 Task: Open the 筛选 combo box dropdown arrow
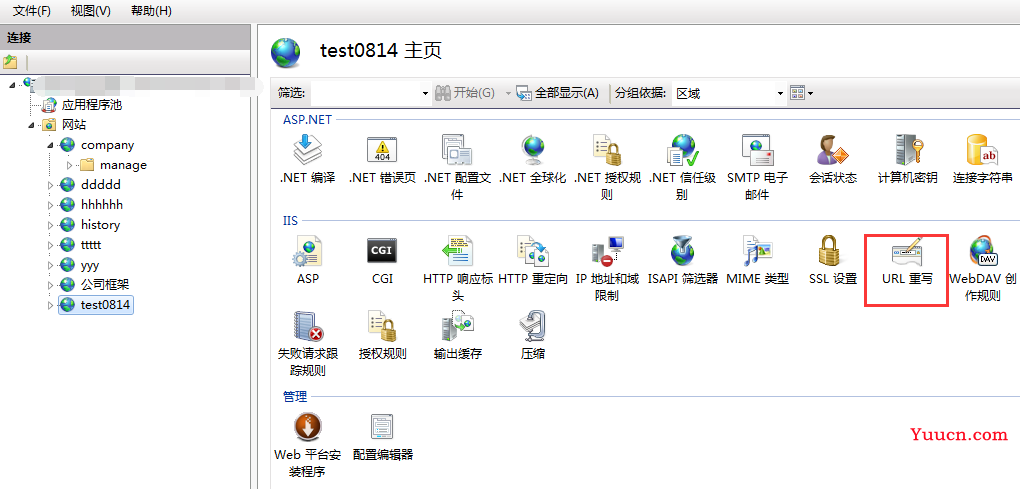tap(425, 94)
